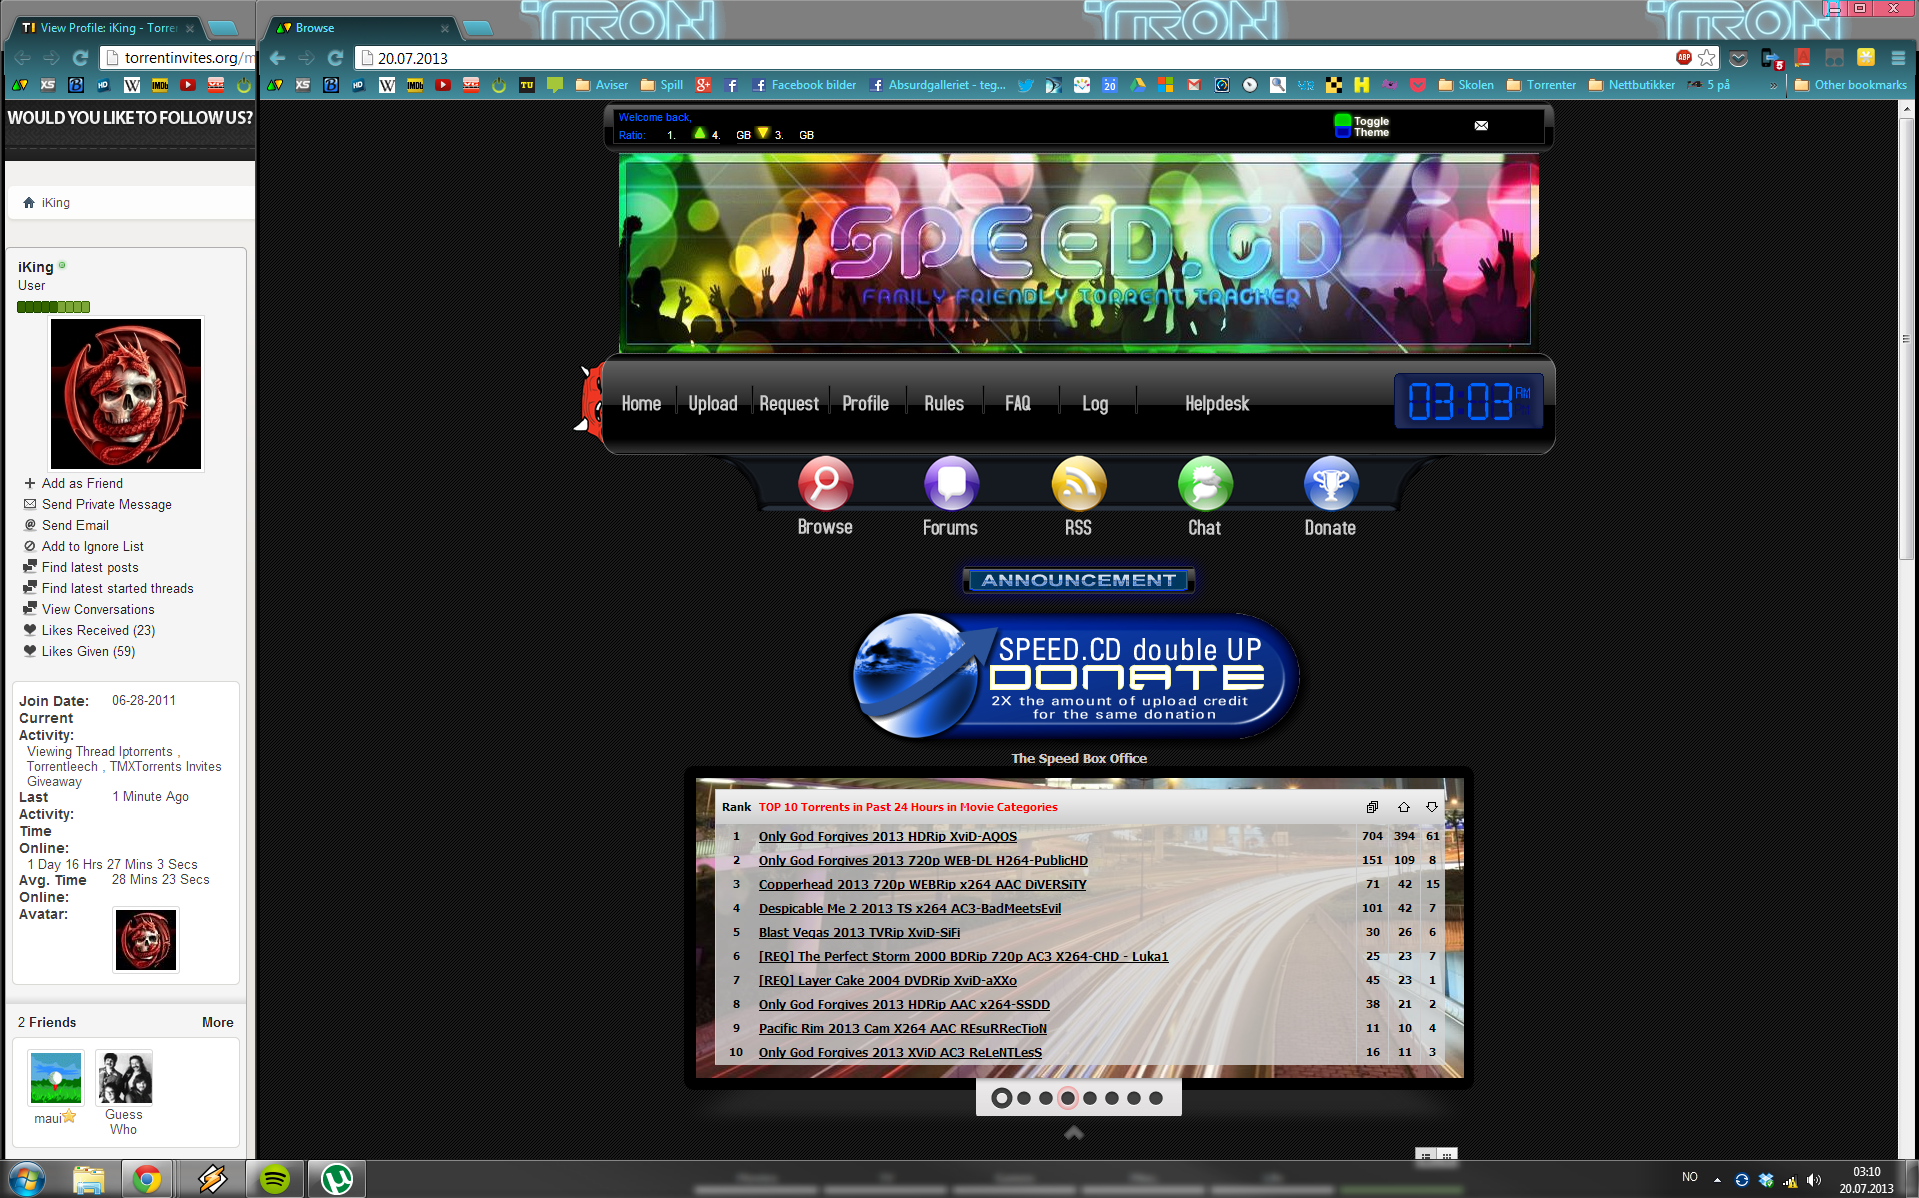Select the fifth slider pagination dot
1919x1198 pixels.
pyautogui.click(x=1090, y=1098)
